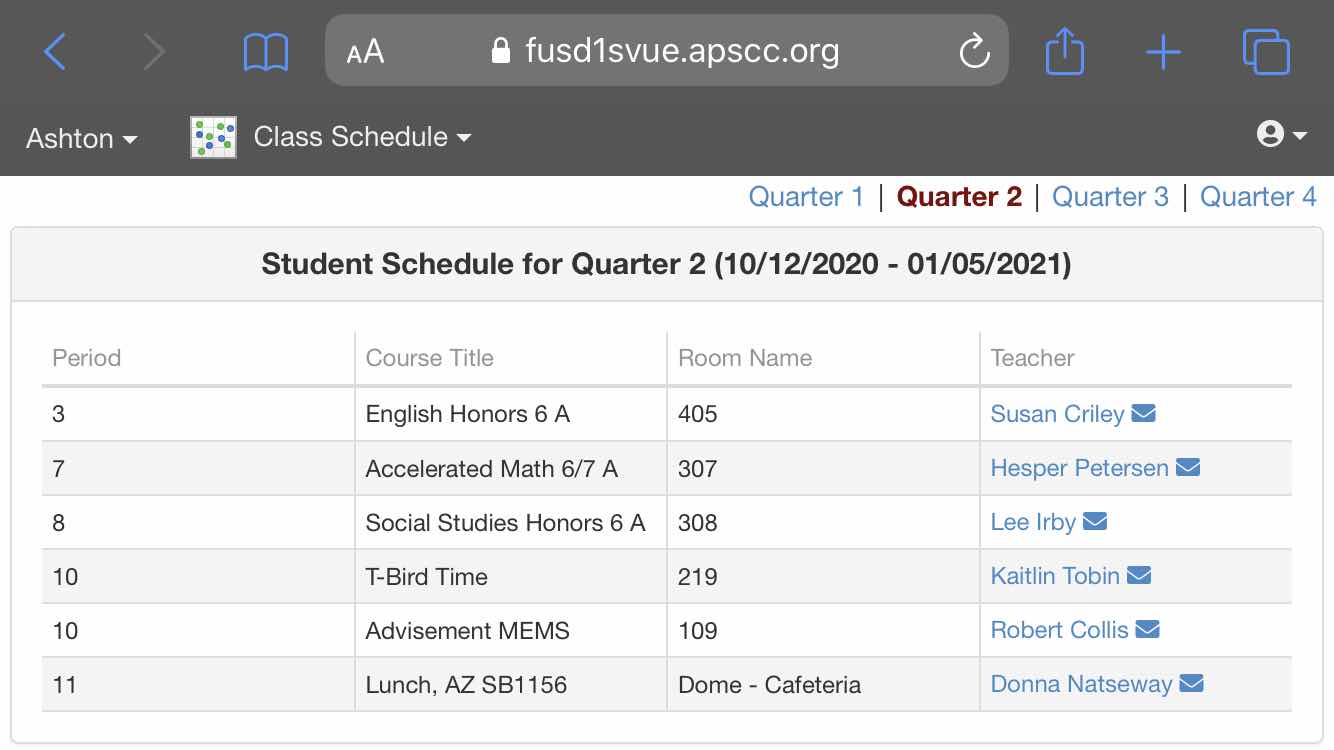Open the user account dropdown
This screenshot has height=750, width=1334.
coord(1282,134)
